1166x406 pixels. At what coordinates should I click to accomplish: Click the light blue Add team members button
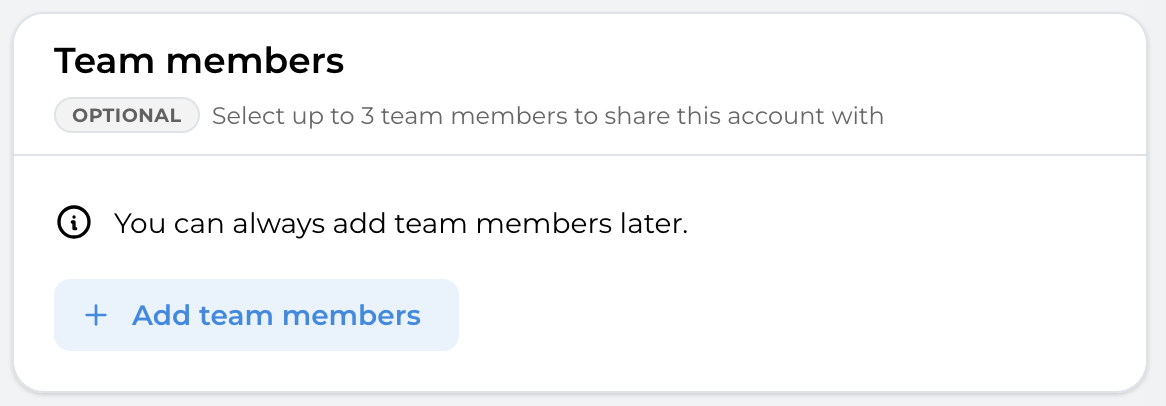256,316
